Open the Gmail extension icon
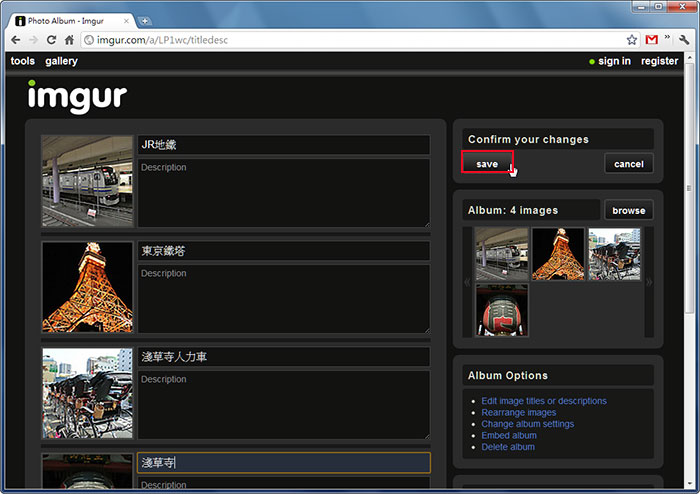Screen dimensions: 700x494 [652, 40]
